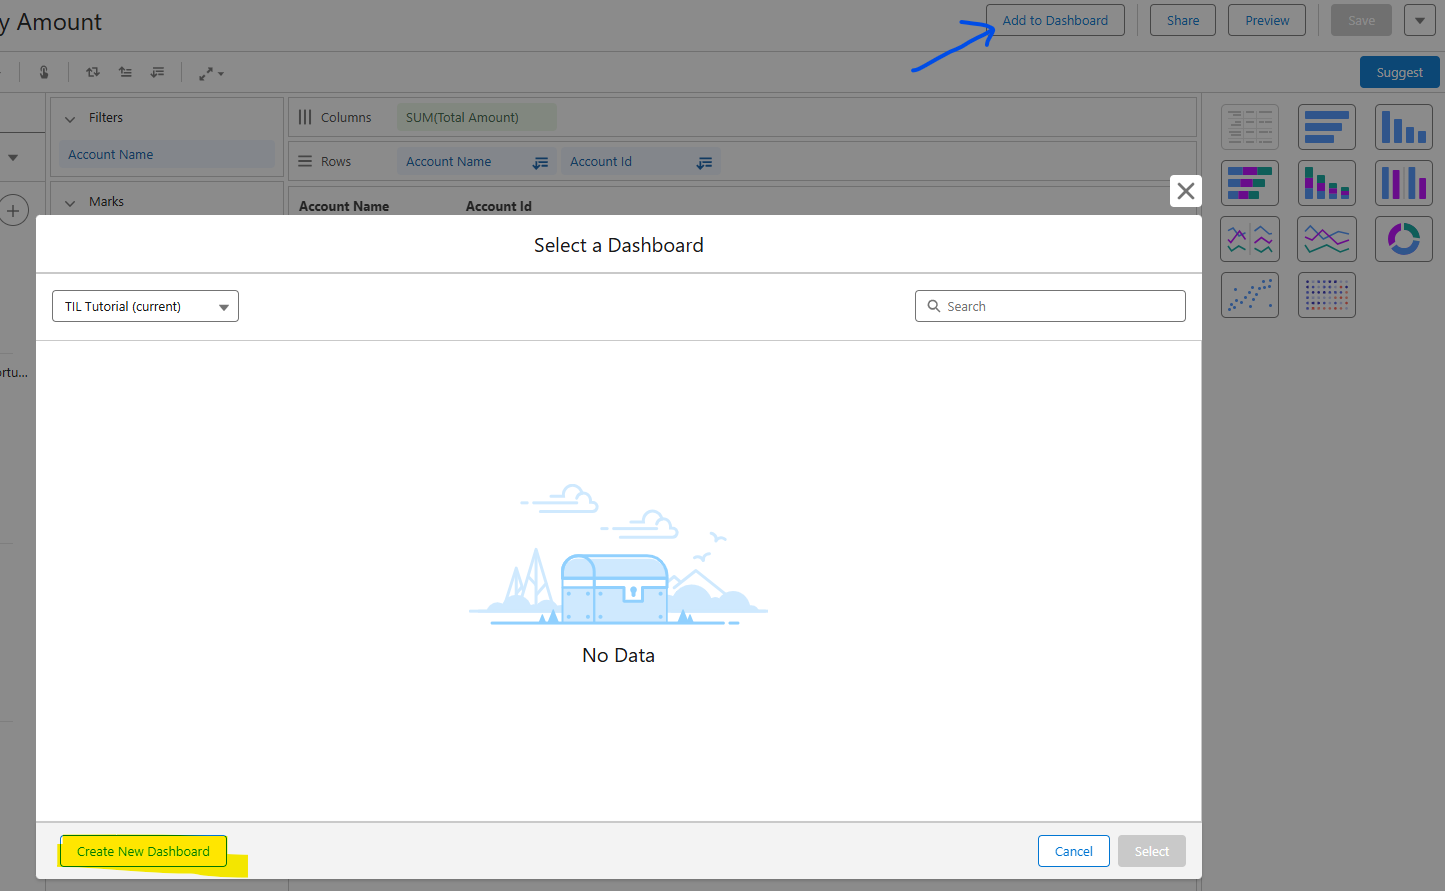Click Create New Dashboard

click(143, 851)
